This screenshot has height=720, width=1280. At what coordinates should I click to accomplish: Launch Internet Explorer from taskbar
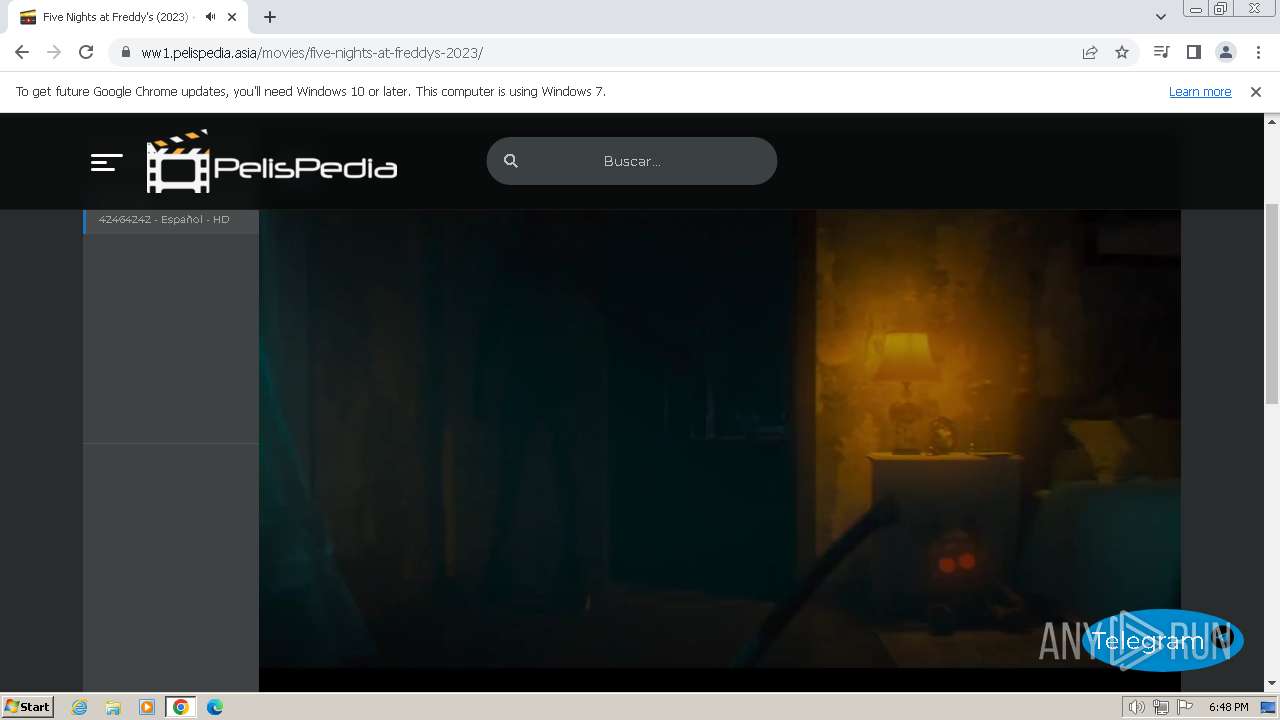tap(80, 707)
